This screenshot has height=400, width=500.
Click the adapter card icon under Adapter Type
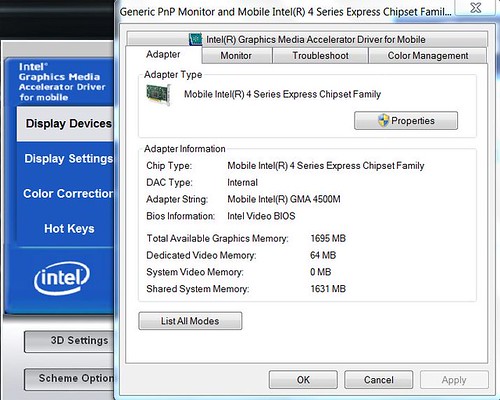click(159, 94)
